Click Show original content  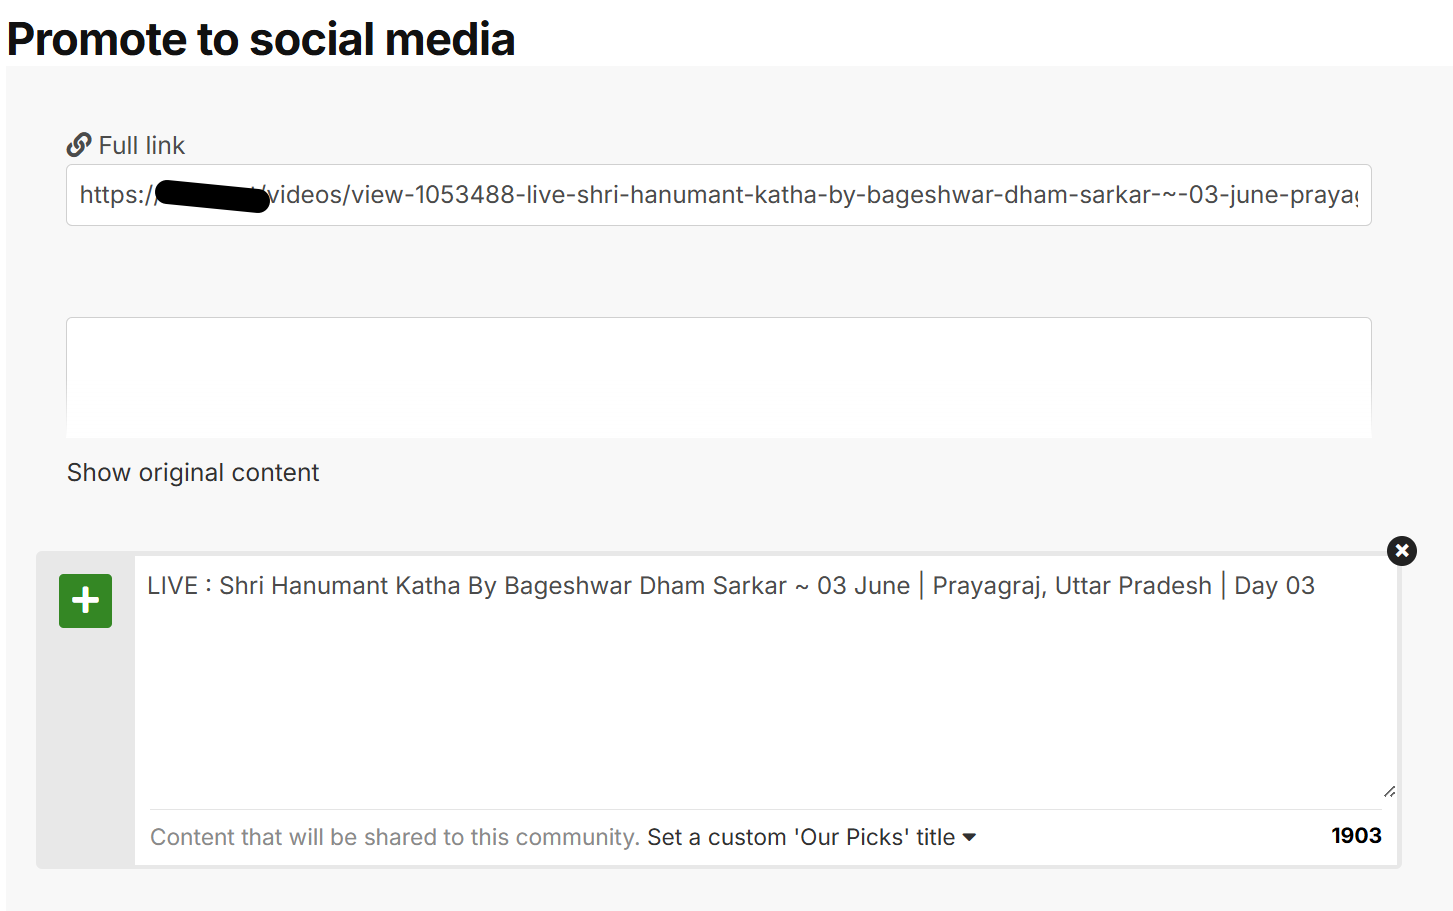pos(193,473)
